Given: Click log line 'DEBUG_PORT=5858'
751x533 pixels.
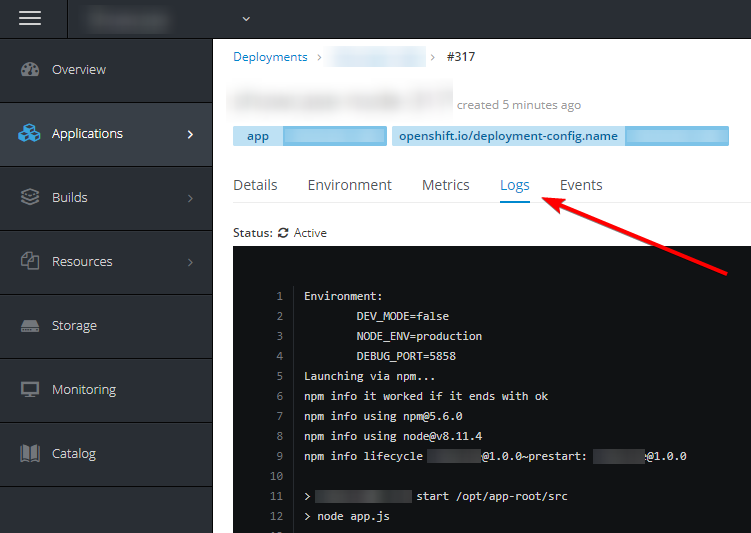Looking at the screenshot, I should point(406,356).
